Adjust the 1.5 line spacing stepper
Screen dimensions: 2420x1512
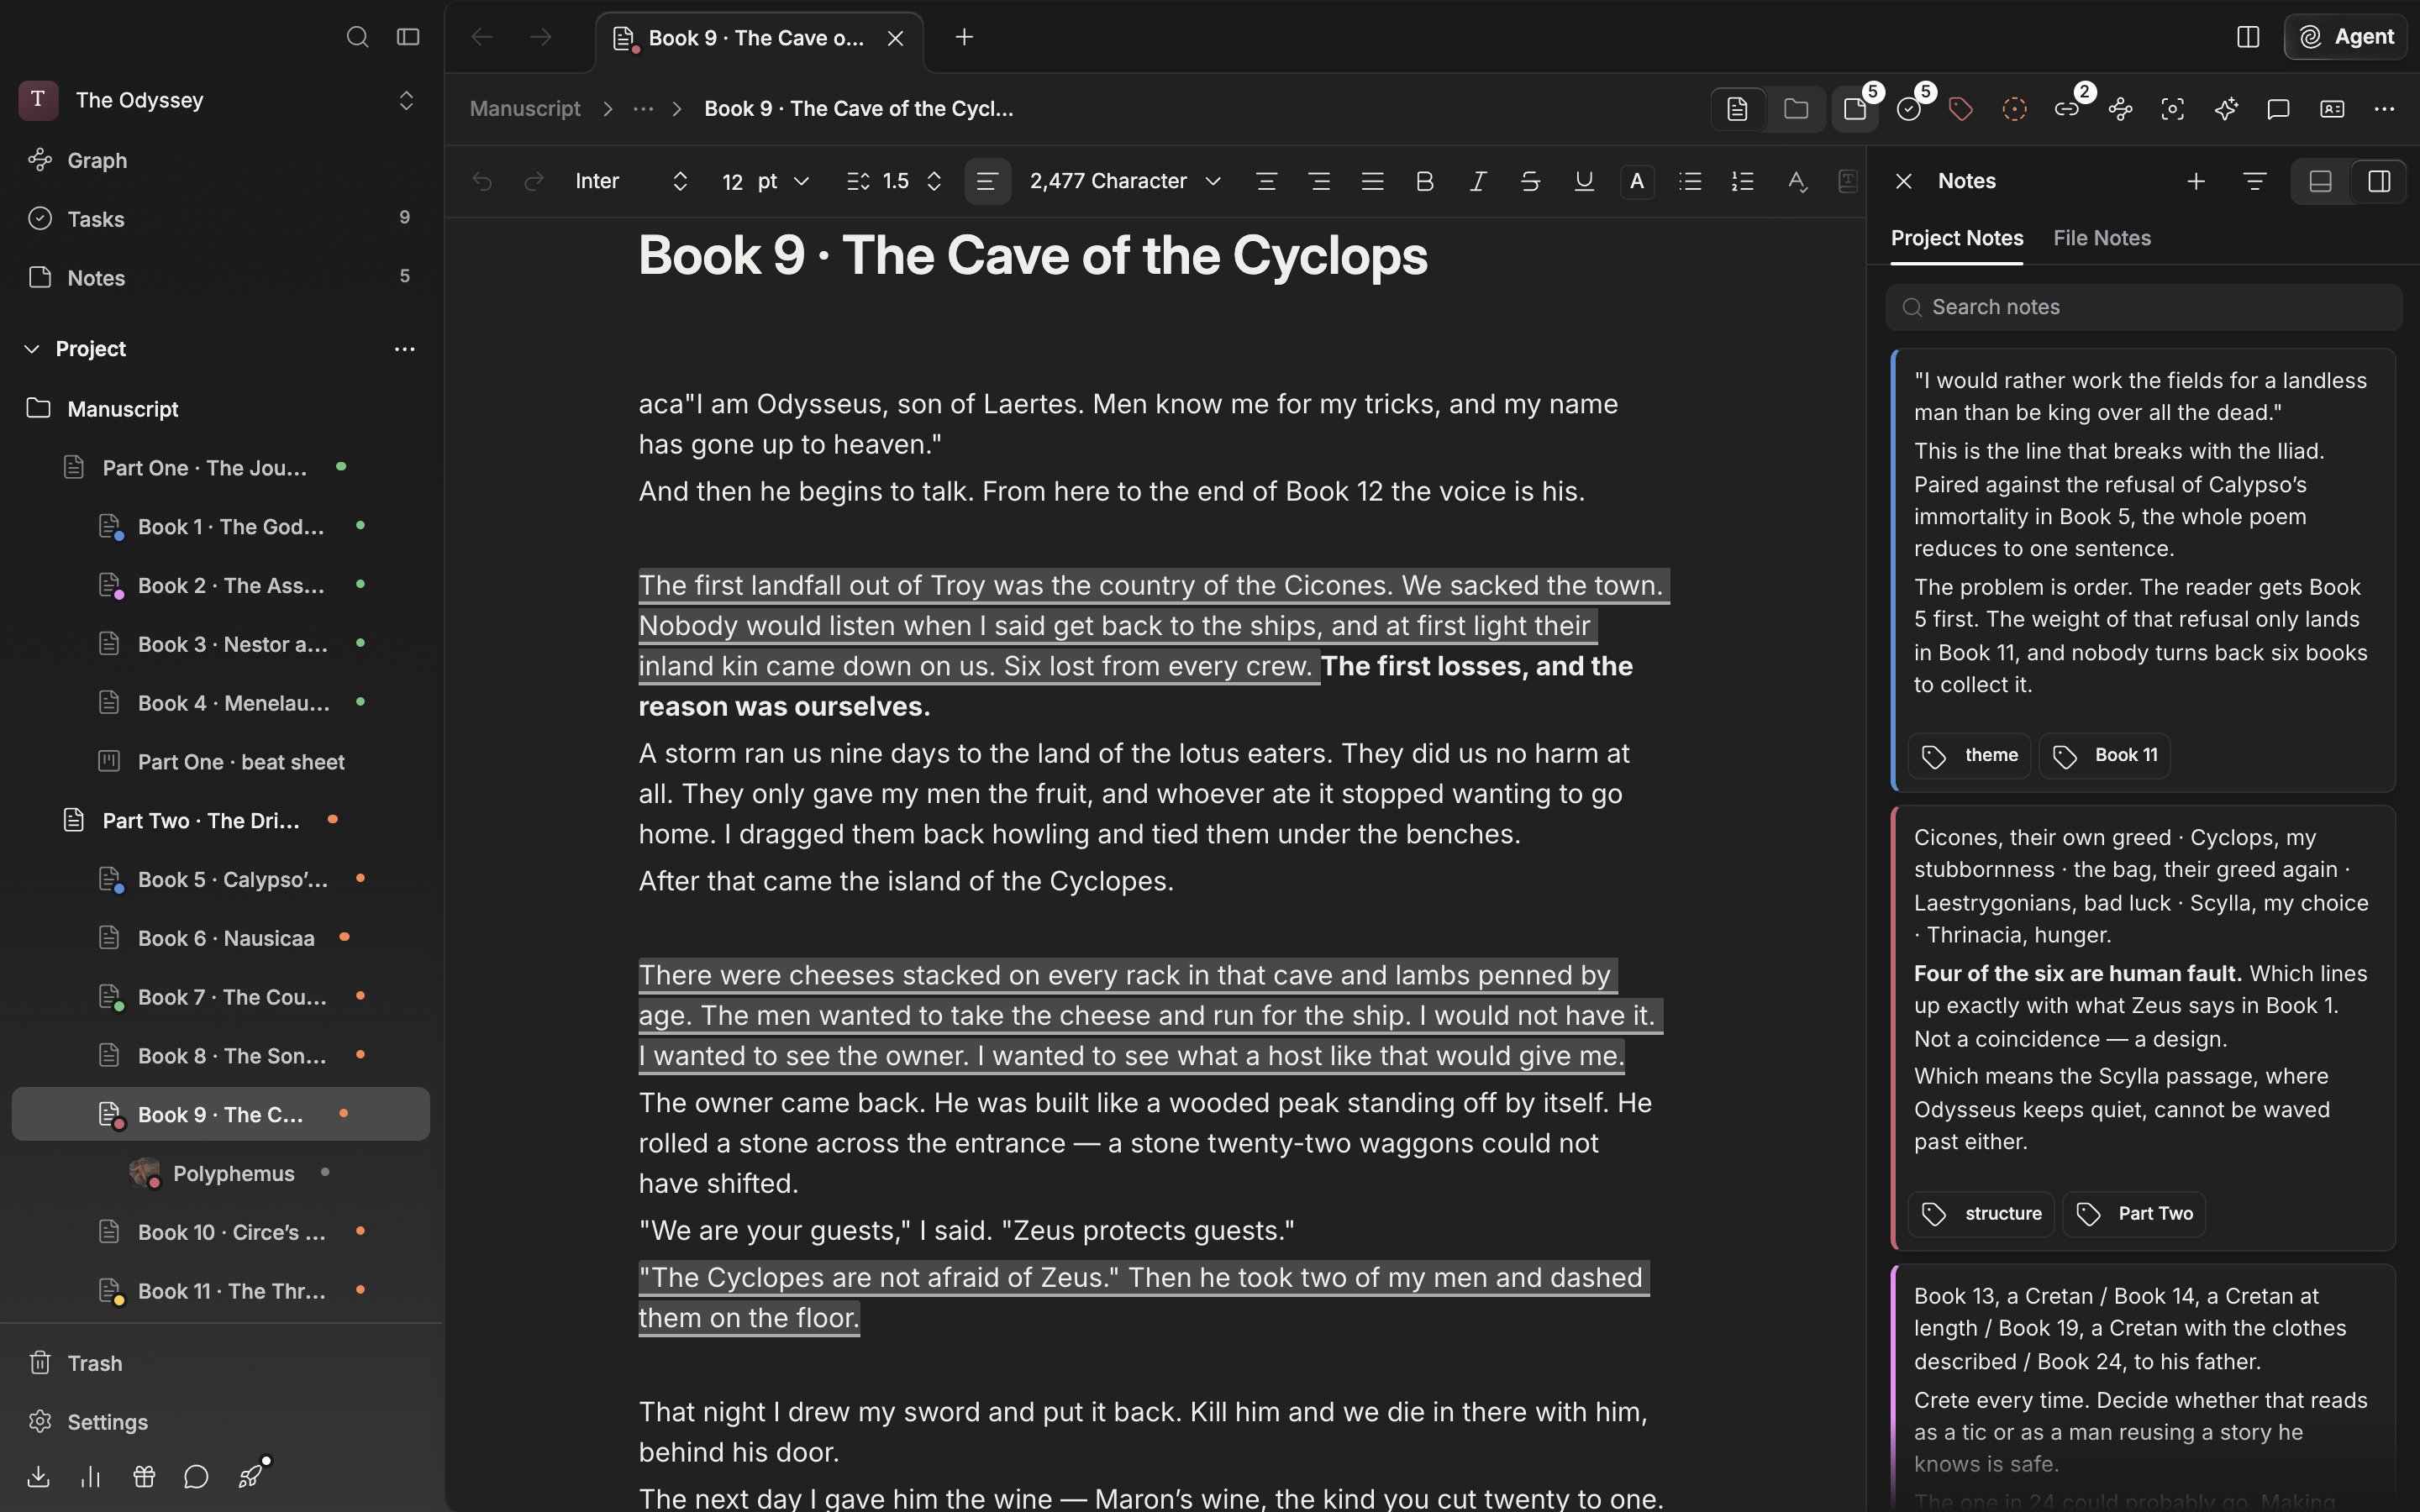(934, 181)
